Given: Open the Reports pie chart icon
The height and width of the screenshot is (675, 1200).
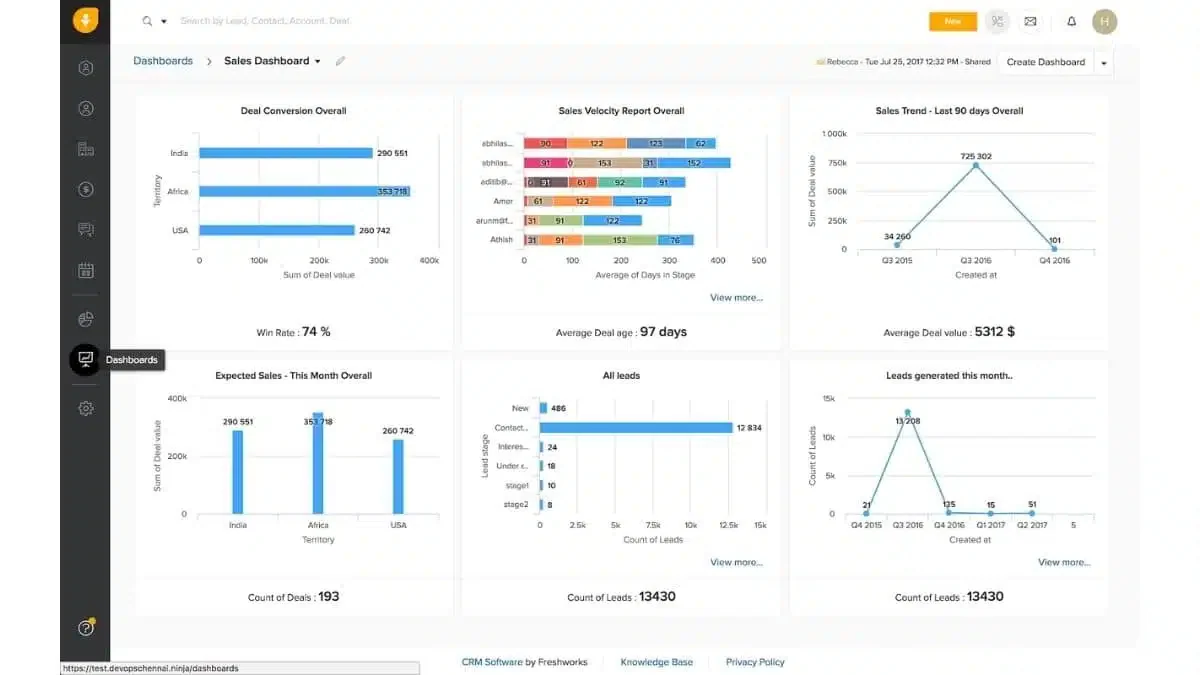Looking at the screenshot, I should pyautogui.click(x=85, y=319).
